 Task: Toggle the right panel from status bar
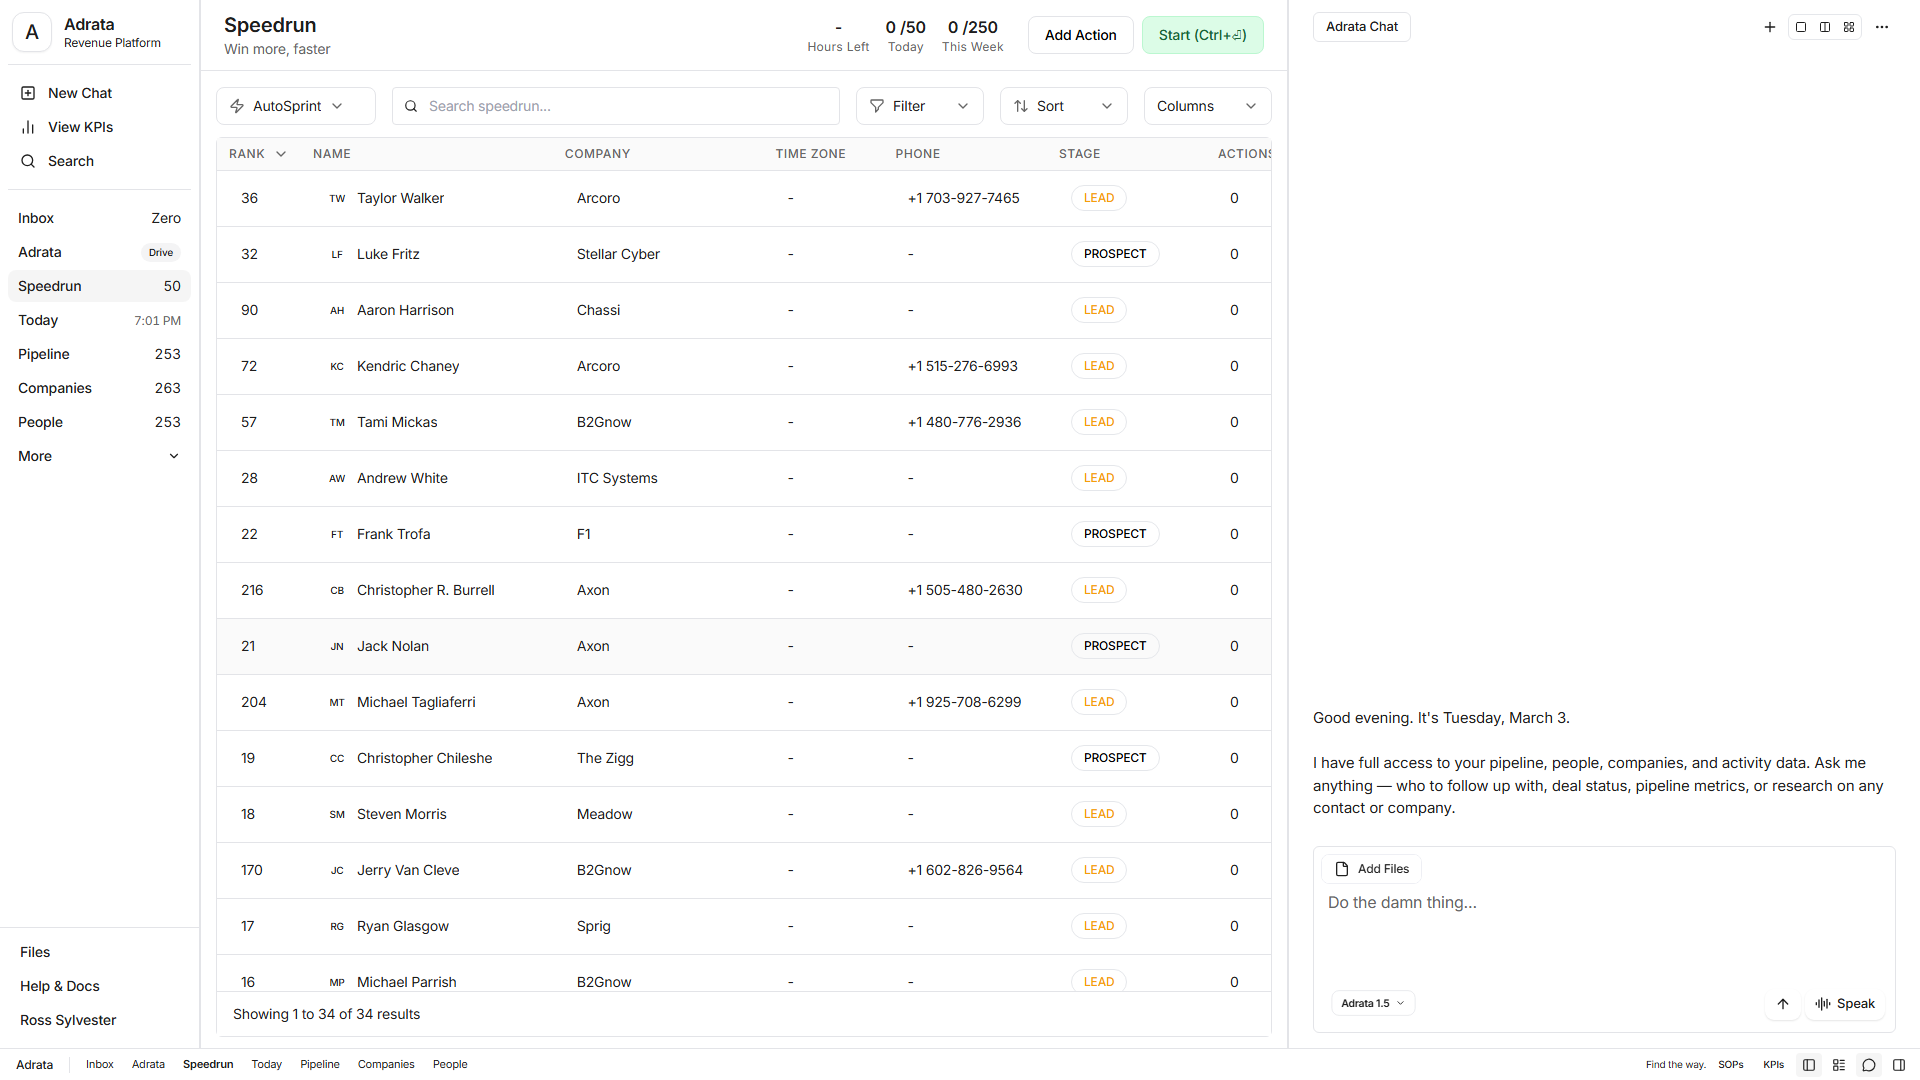pyautogui.click(x=1898, y=1064)
